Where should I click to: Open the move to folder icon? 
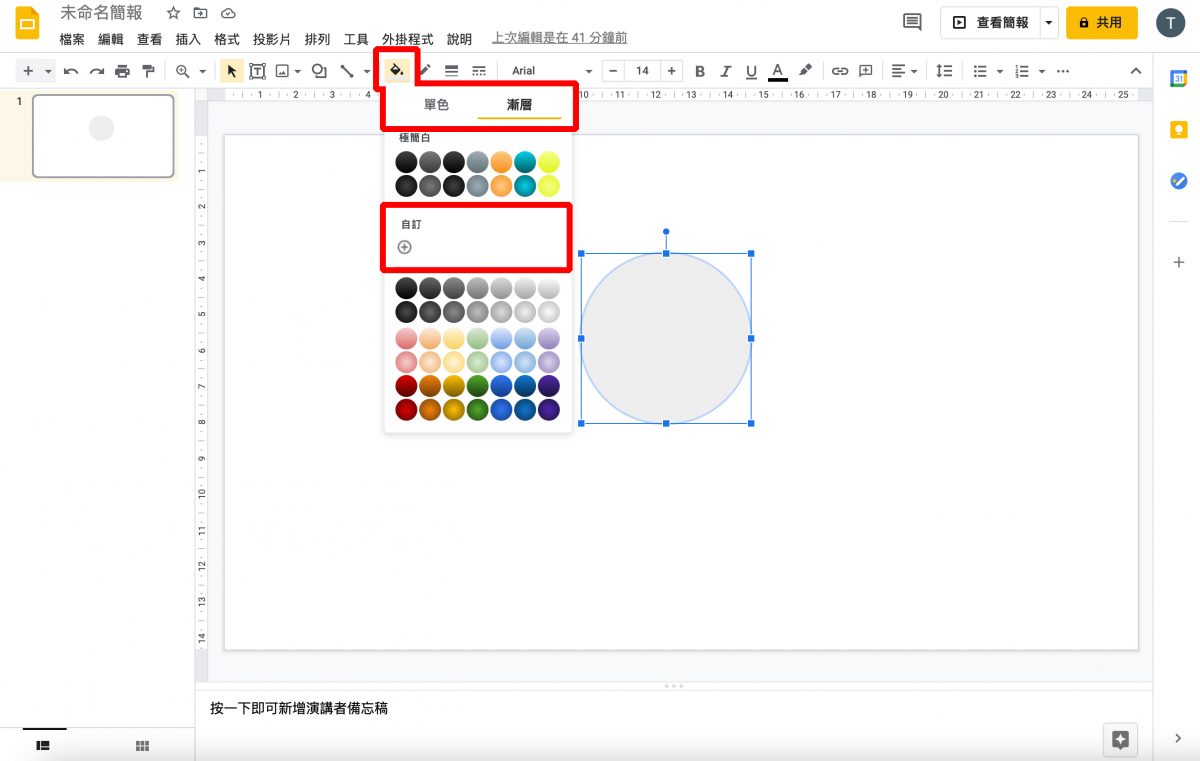pos(201,13)
